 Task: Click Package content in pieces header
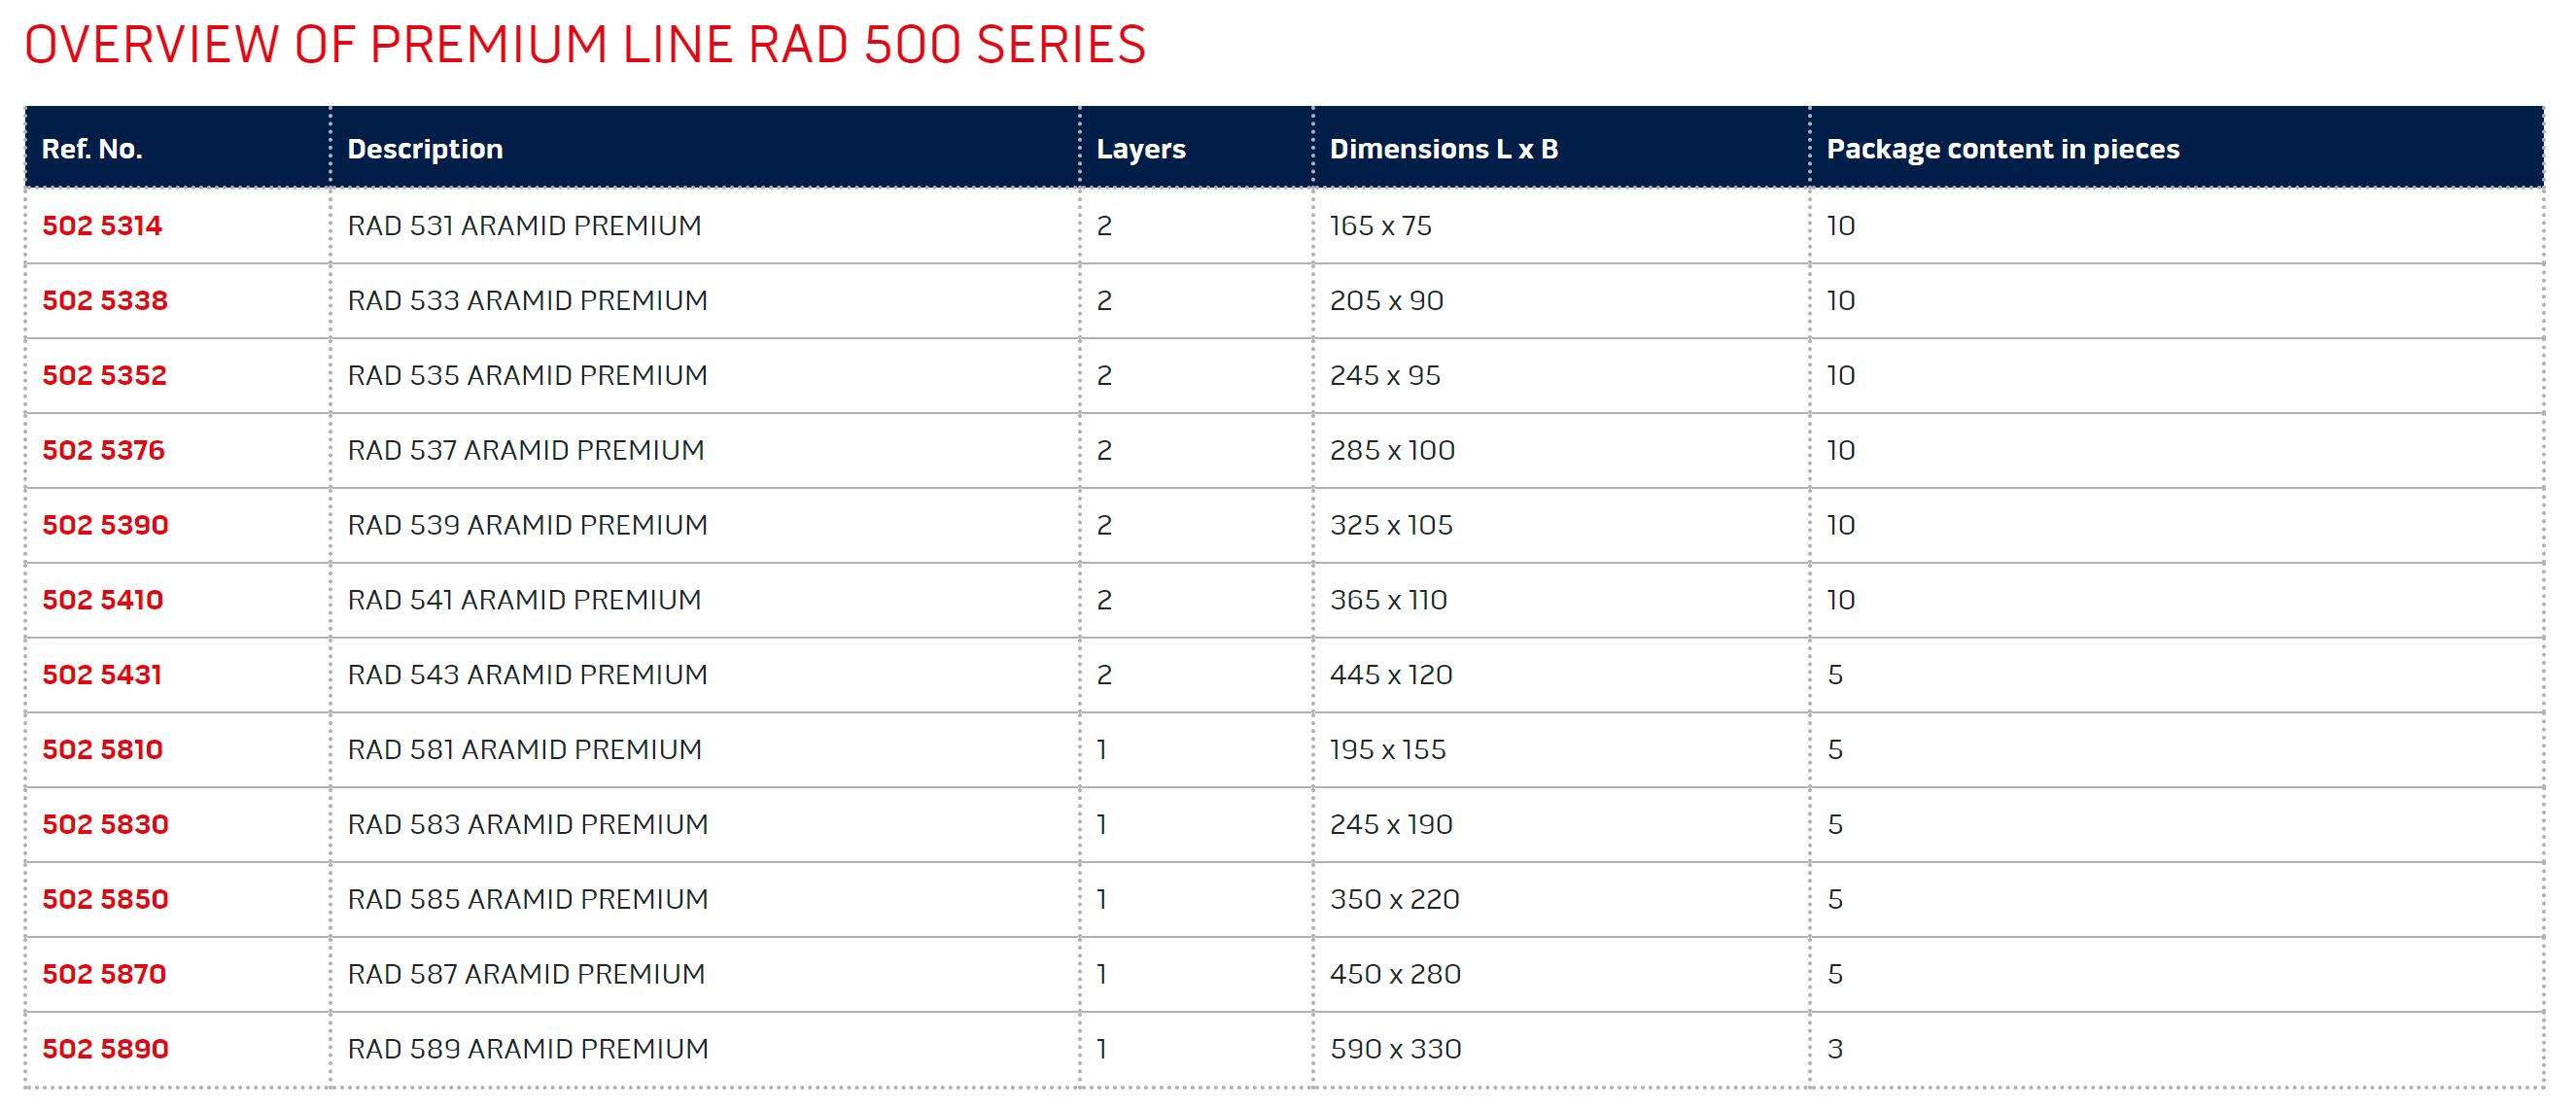(x=2003, y=149)
